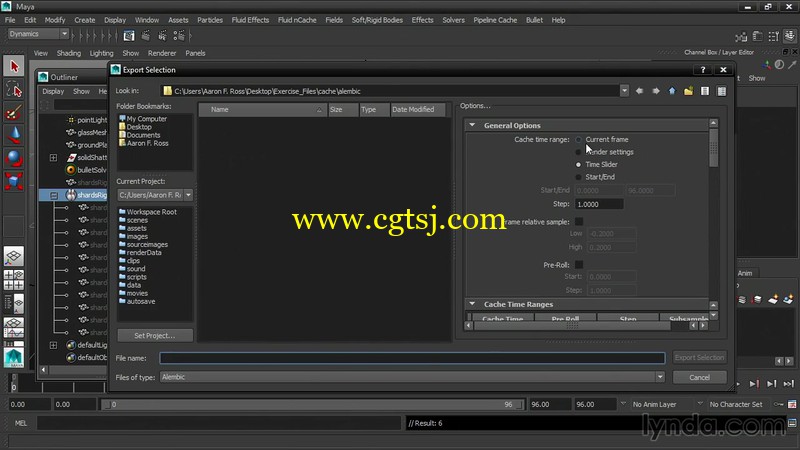
Task: Open the Bullet menu
Action: click(534, 20)
